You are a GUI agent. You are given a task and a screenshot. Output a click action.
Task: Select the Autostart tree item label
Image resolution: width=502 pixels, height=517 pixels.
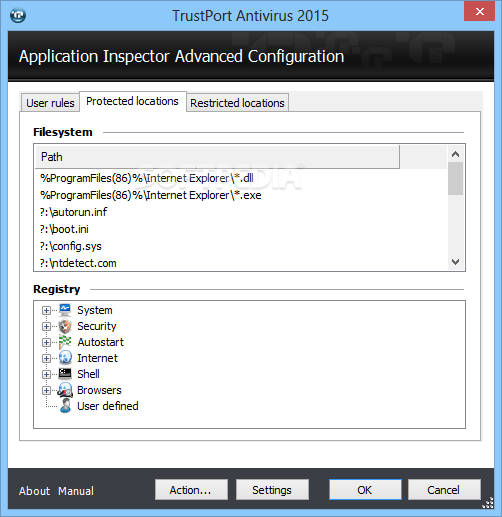click(x=100, y=342)
